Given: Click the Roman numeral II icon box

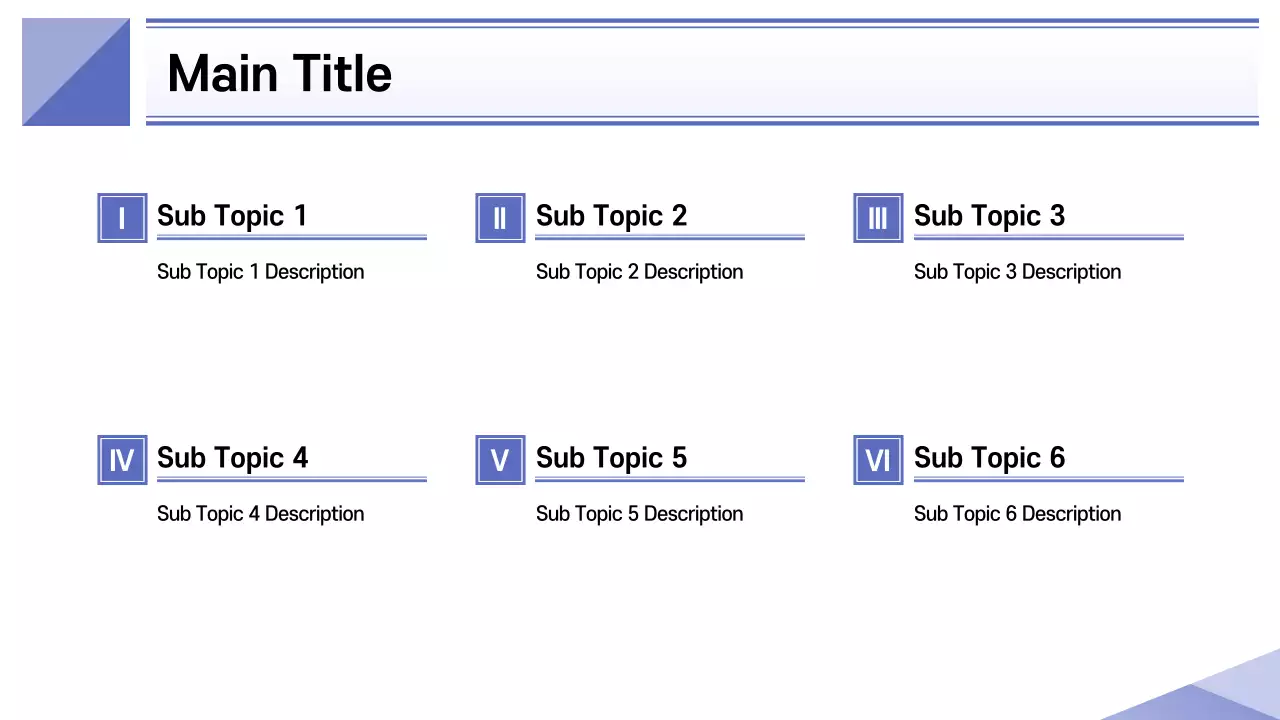Looking at the screenshot, I should [500, 218].
